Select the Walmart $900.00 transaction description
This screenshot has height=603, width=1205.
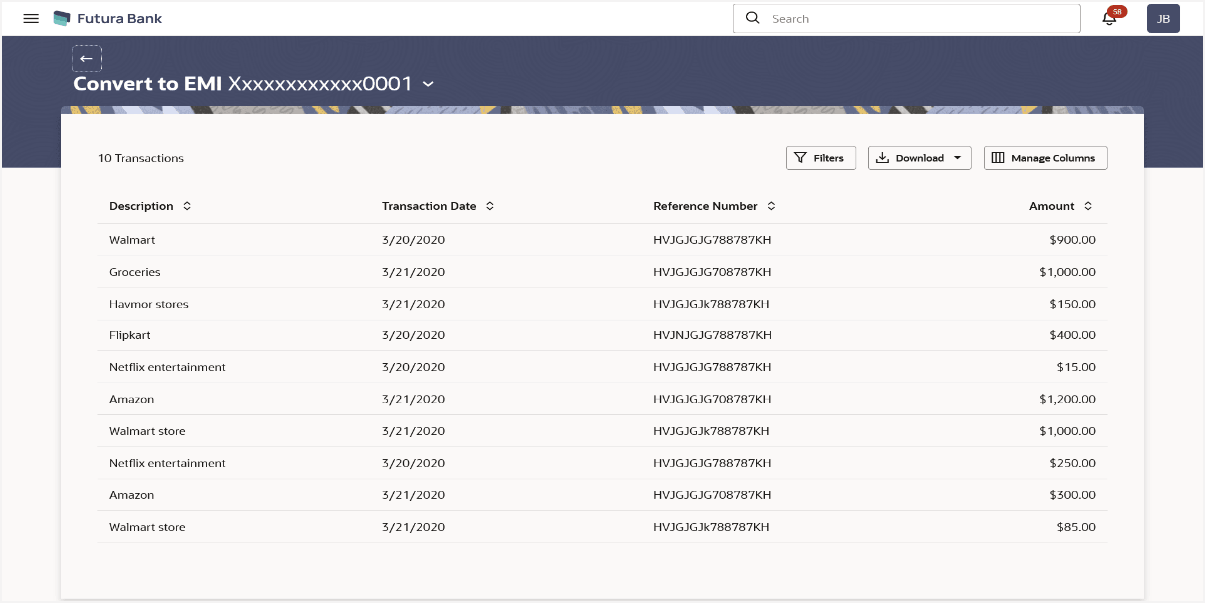click(132, 240)
